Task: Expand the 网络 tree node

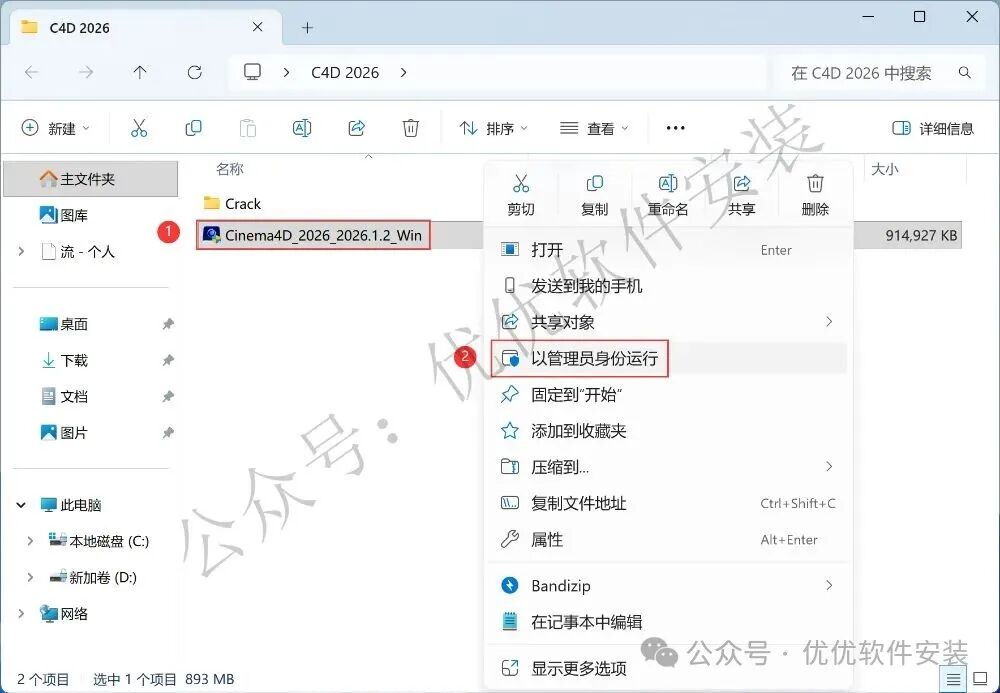Action: click(22, 613)
